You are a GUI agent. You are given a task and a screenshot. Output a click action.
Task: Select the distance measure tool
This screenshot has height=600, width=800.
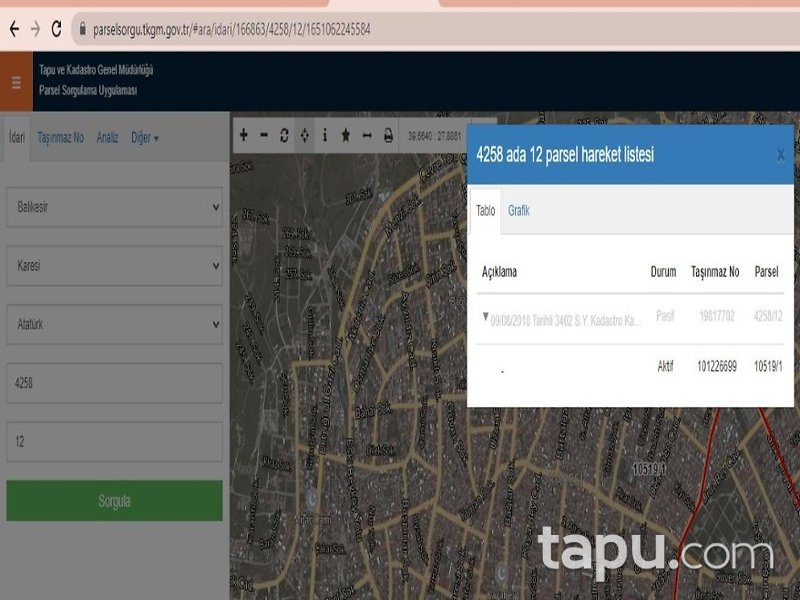[x=367, y=135]
